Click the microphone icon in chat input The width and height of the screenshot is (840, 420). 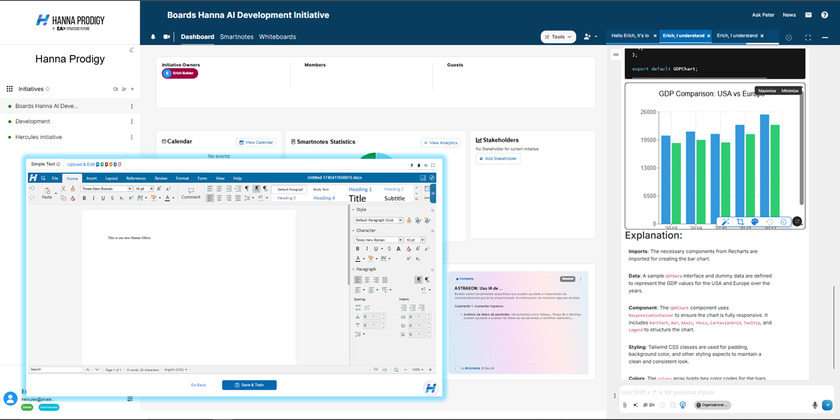click(x=815, y=404)
